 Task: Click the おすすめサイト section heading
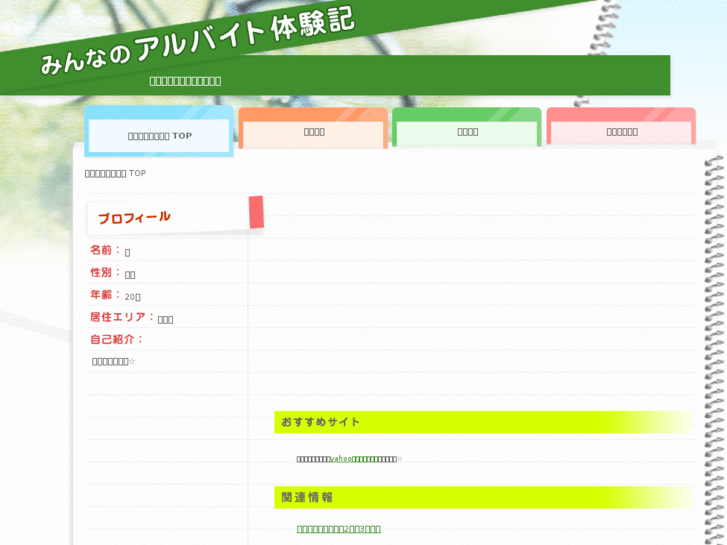coord(320,422)
